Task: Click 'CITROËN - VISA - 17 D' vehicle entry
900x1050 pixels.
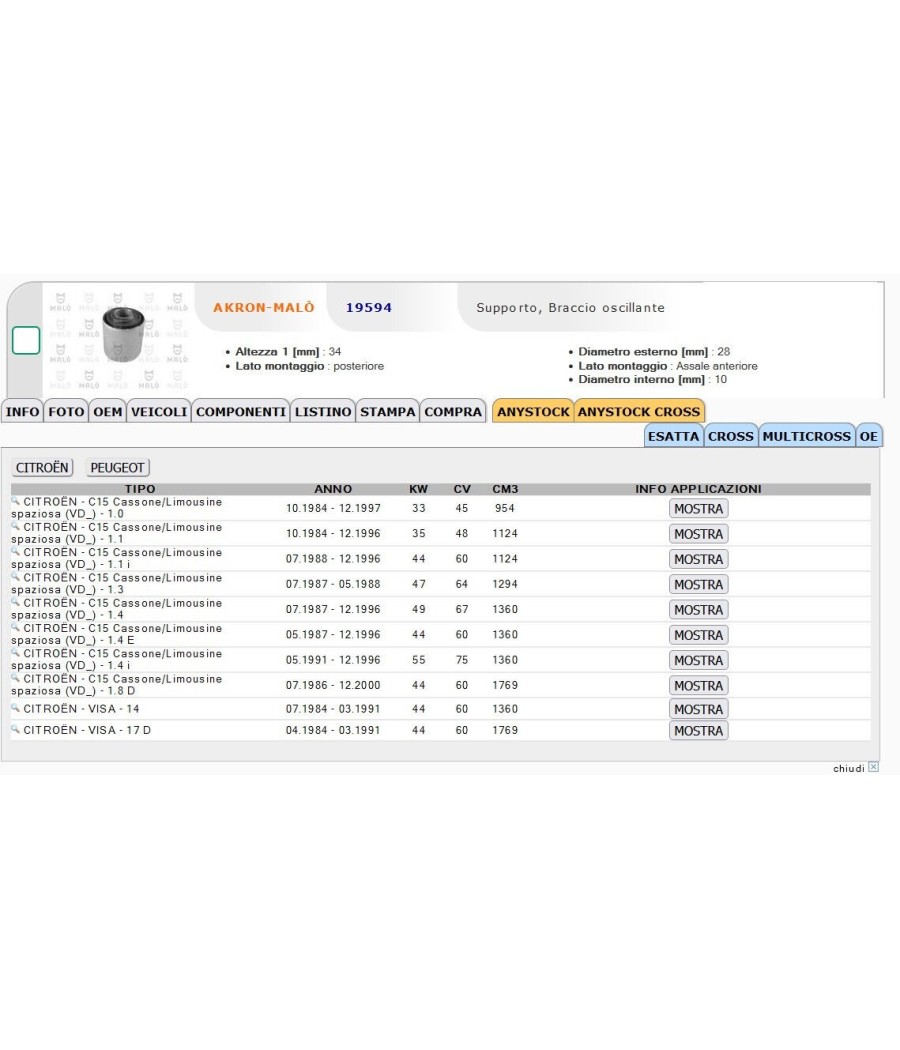Action: pos(87,730)
